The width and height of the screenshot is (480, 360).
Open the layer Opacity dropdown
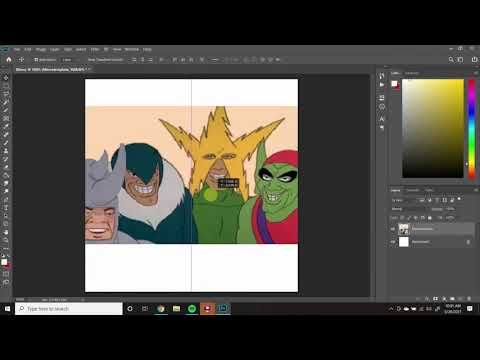pos(451,209)
